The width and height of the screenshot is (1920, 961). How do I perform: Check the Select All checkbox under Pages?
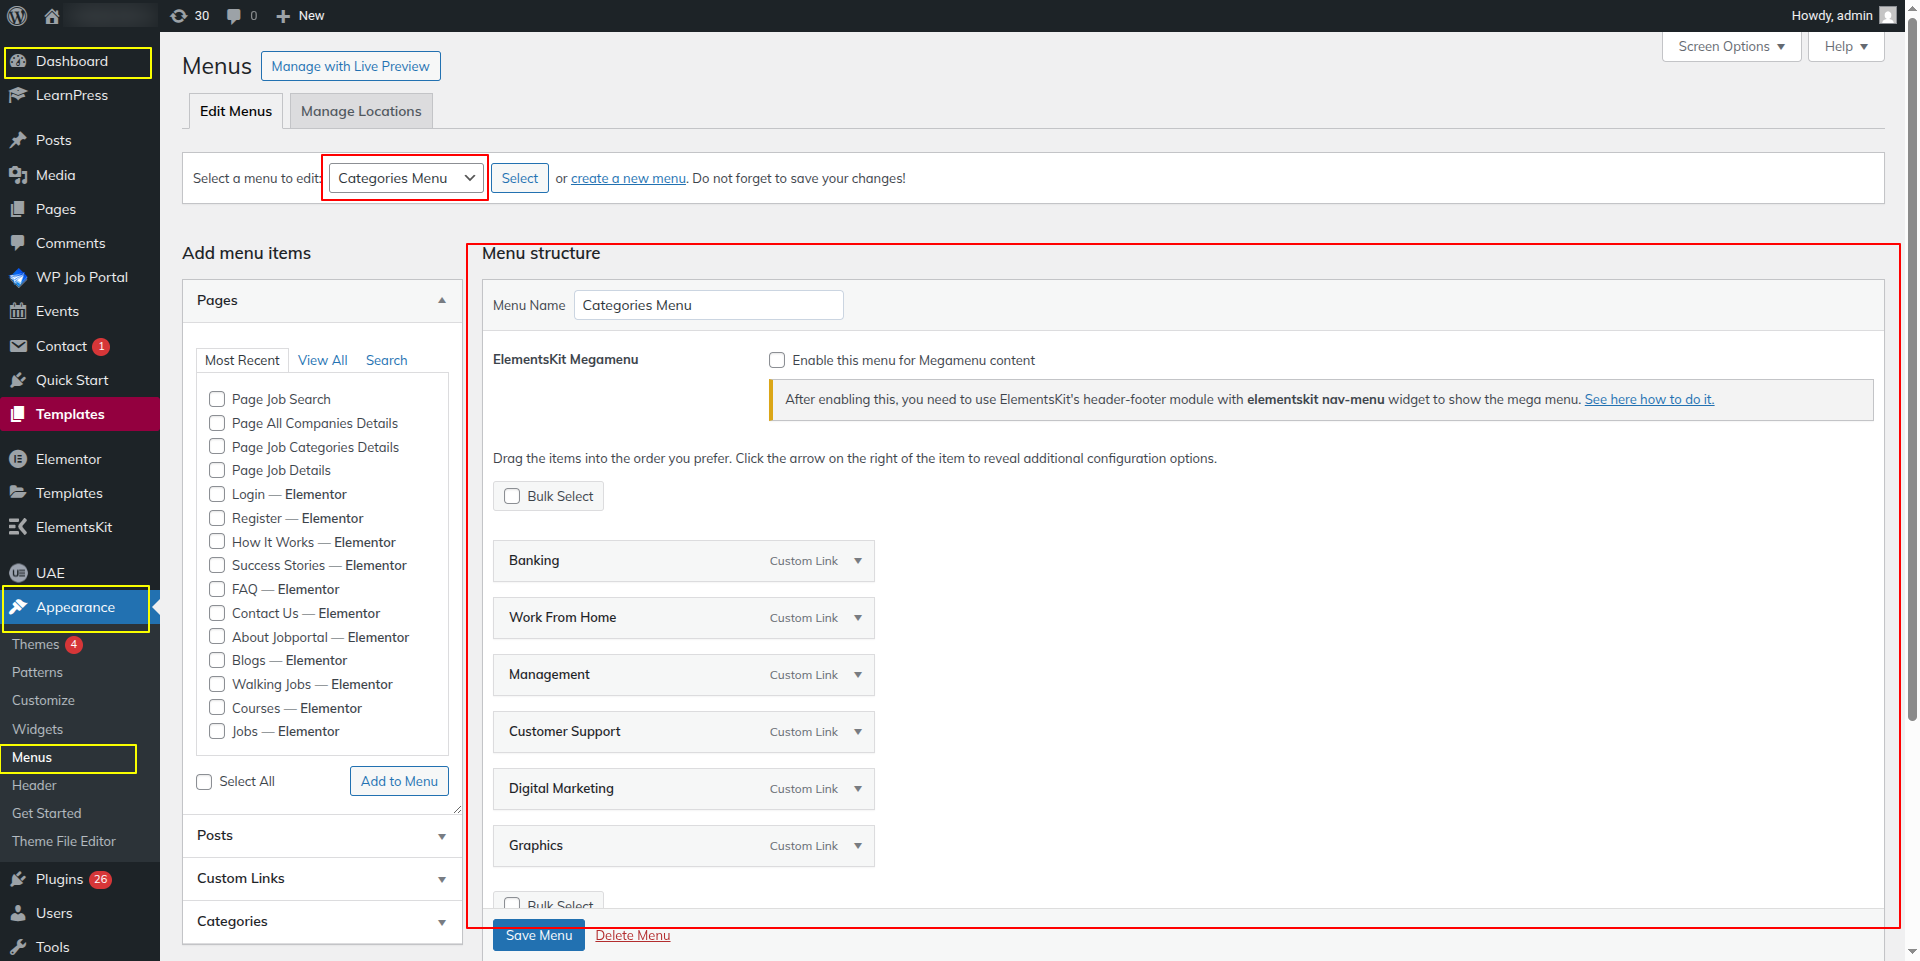(x=204, y=782)
